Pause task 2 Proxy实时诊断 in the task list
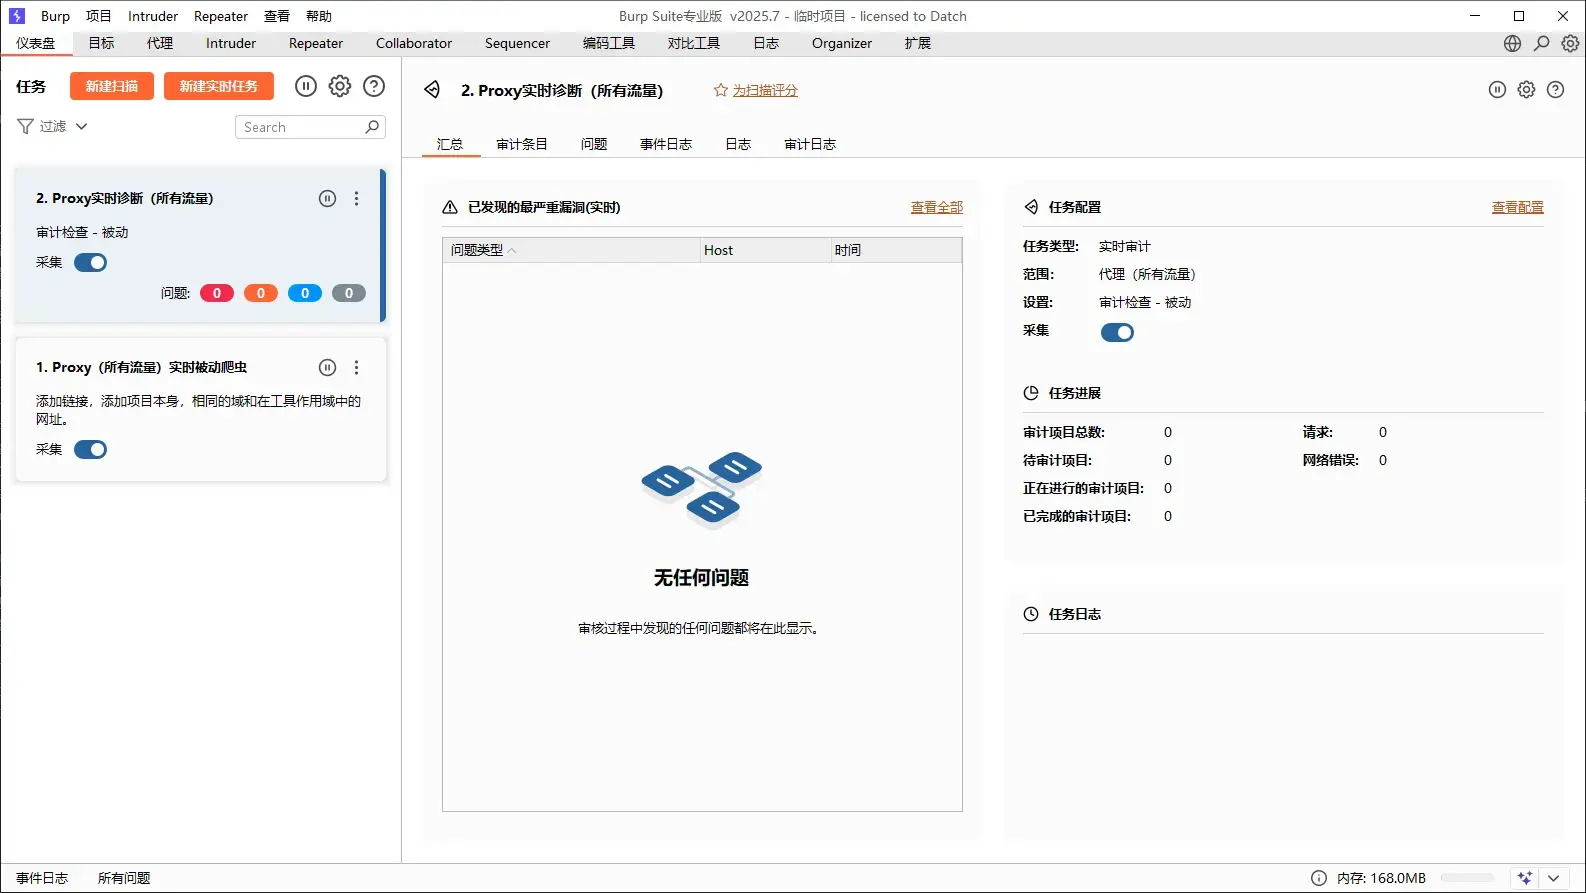The height and width of the screenshot is (893, 1586). pos(327,198)
